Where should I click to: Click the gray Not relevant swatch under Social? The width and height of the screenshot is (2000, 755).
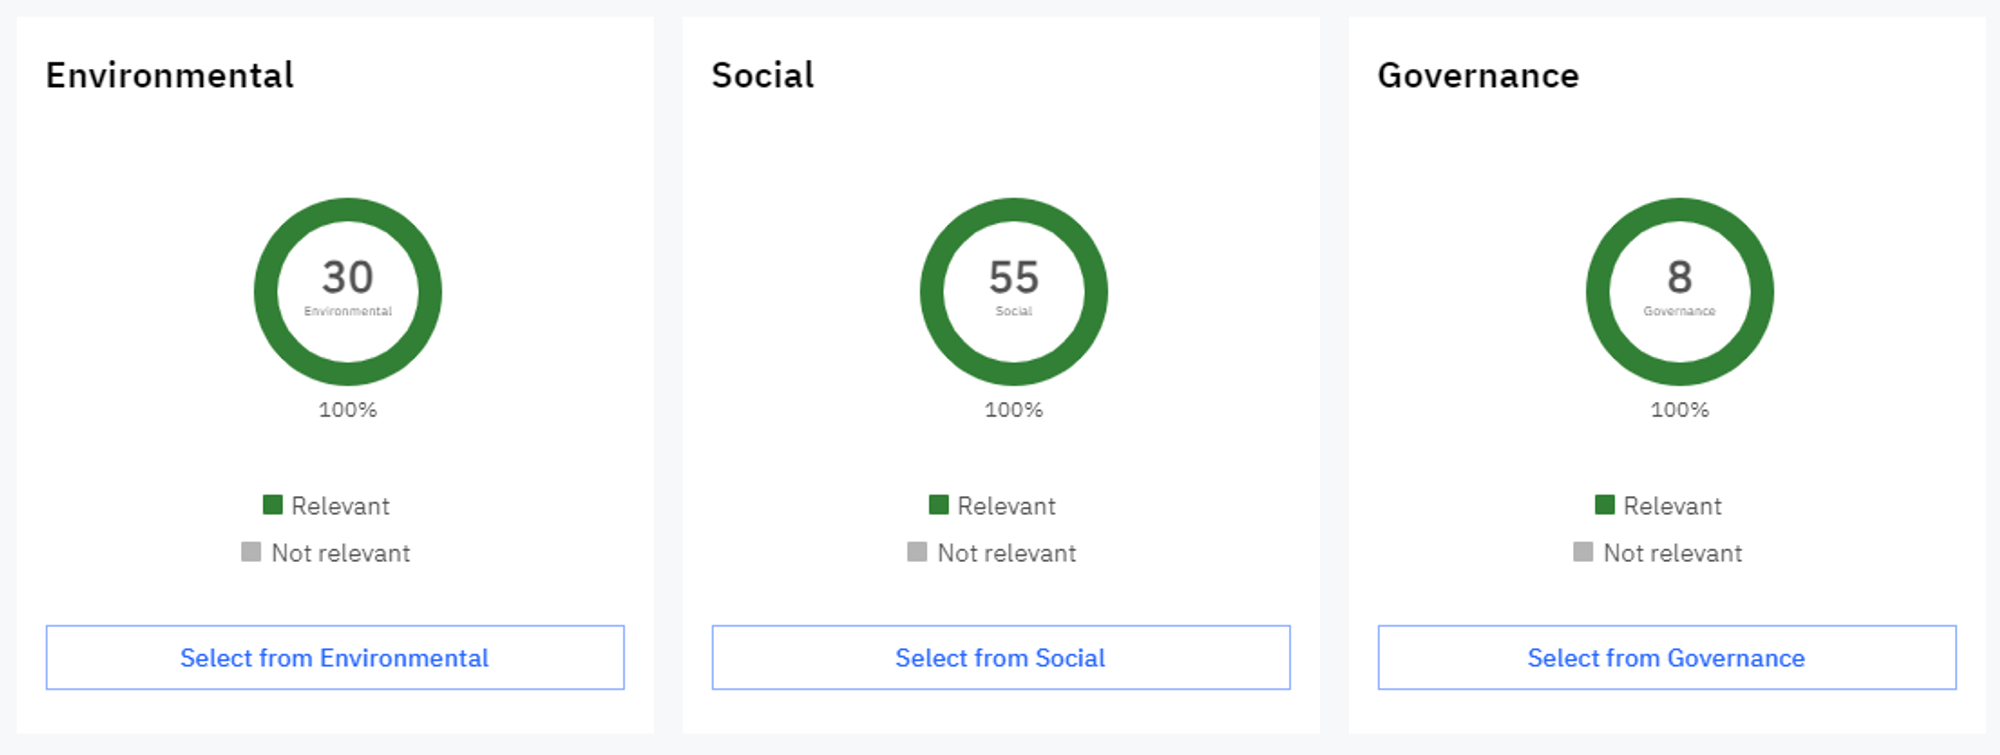(x=917, y=552)
